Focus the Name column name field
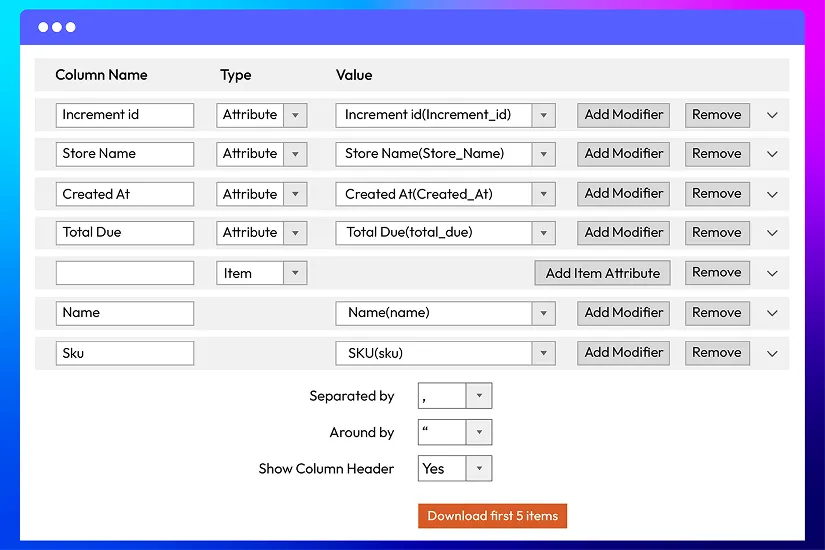This screenshot has height=550, width=825. (125, 313)
